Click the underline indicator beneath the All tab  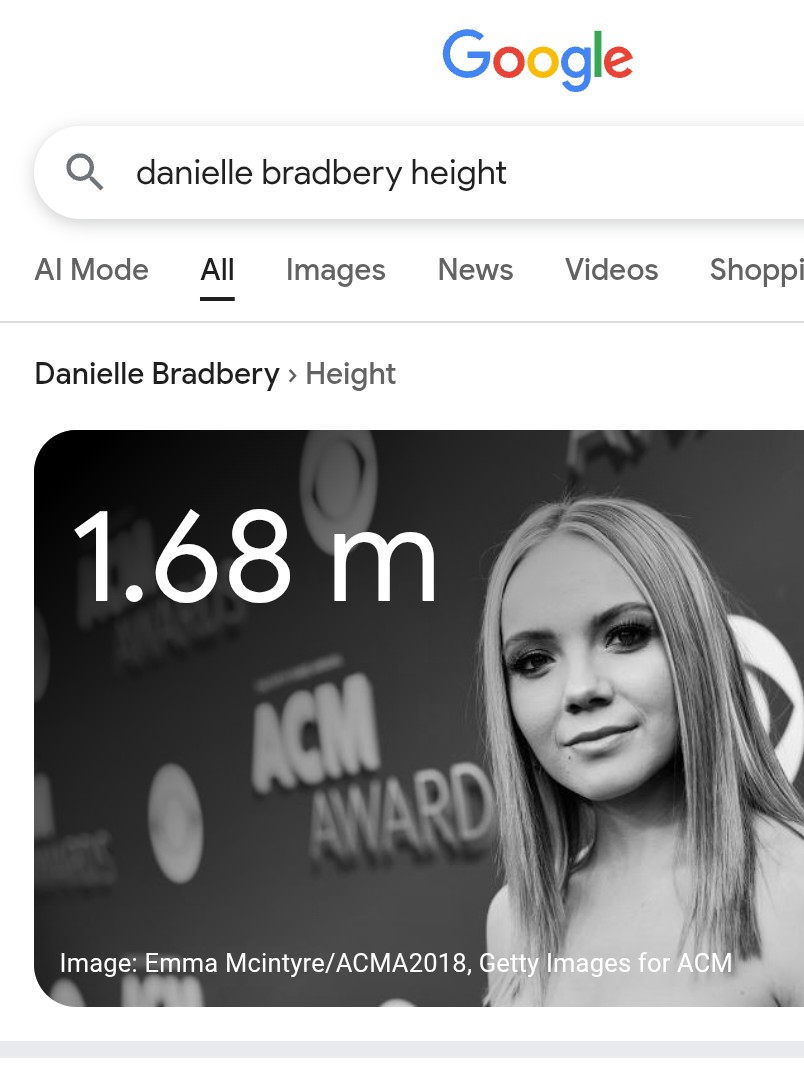pos(217,299)
